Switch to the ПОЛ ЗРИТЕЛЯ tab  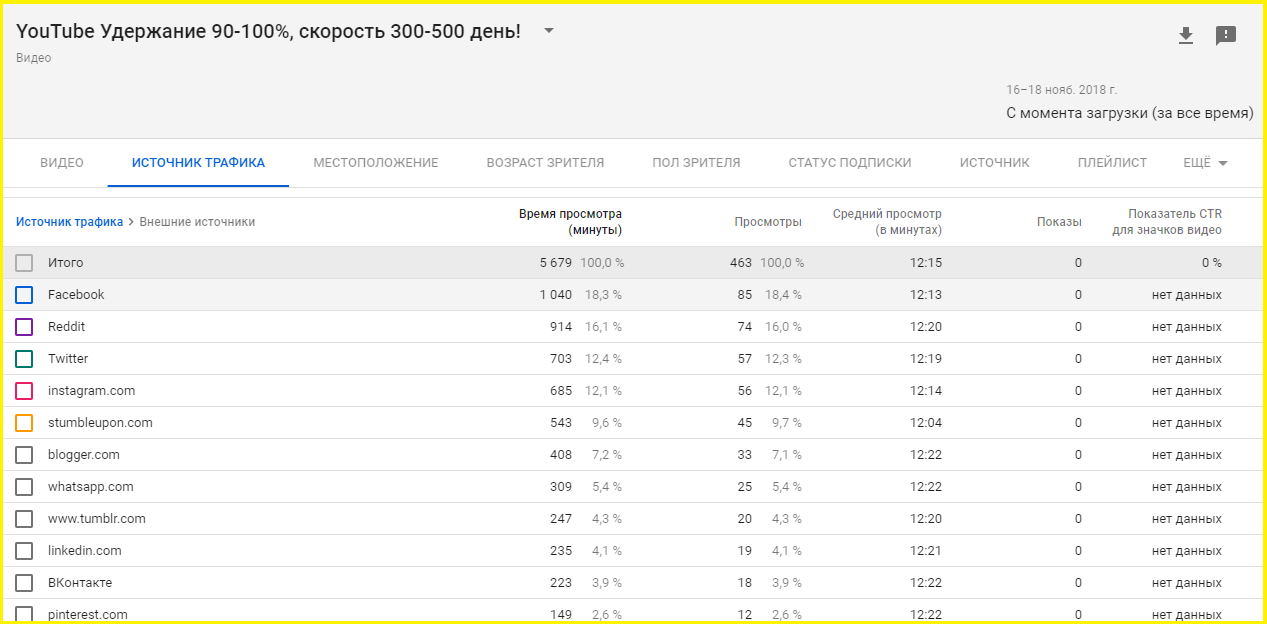[x=696, y=163]
